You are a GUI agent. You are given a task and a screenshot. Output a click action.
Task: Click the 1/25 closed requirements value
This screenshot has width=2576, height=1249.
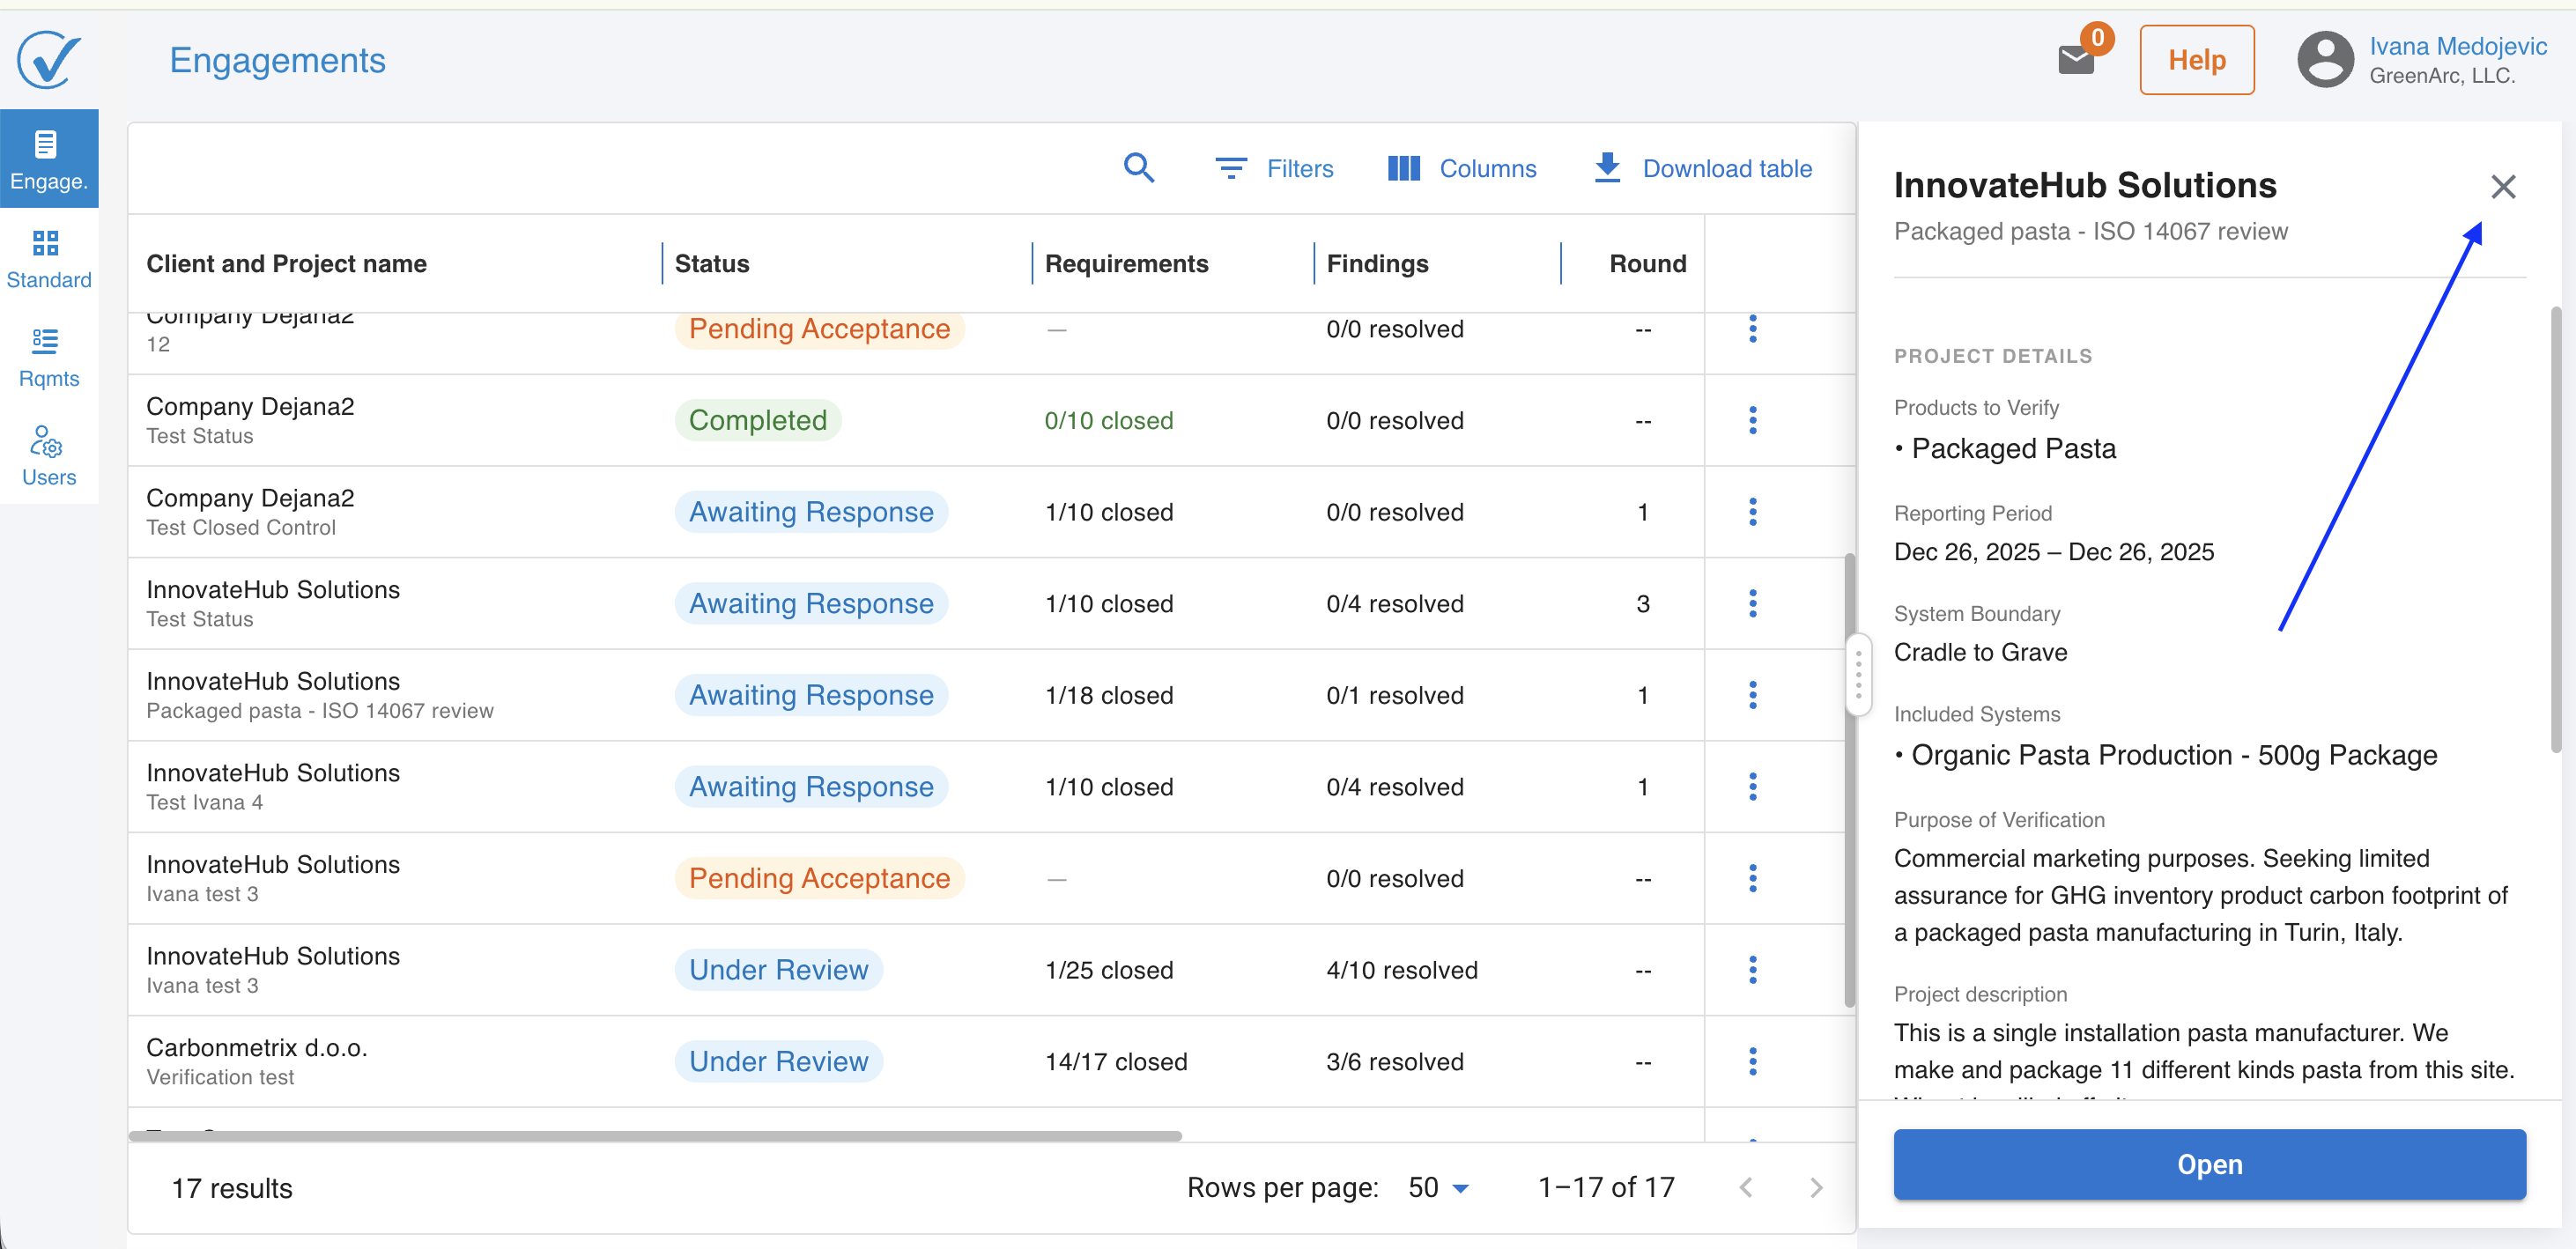pos(1108,969)
